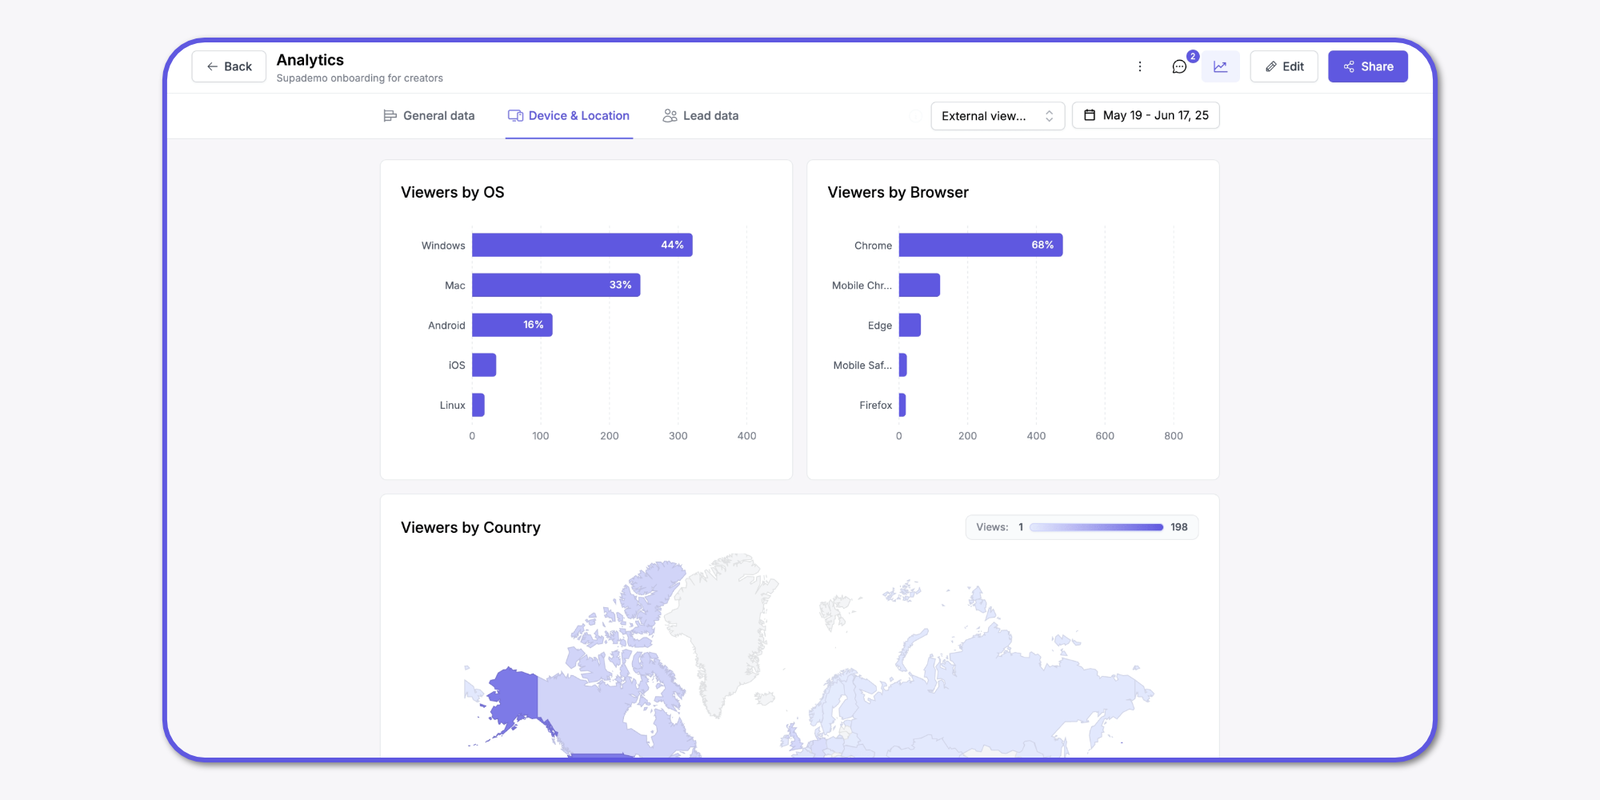Click the External view selector chevrons
1600x800 pixels.
click(1049, 116)
